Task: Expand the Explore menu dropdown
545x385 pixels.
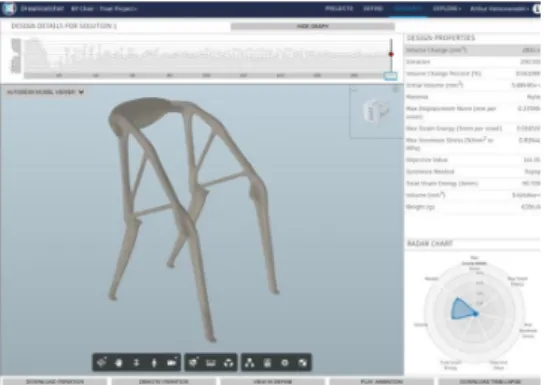Action: (x=447, y=9)
